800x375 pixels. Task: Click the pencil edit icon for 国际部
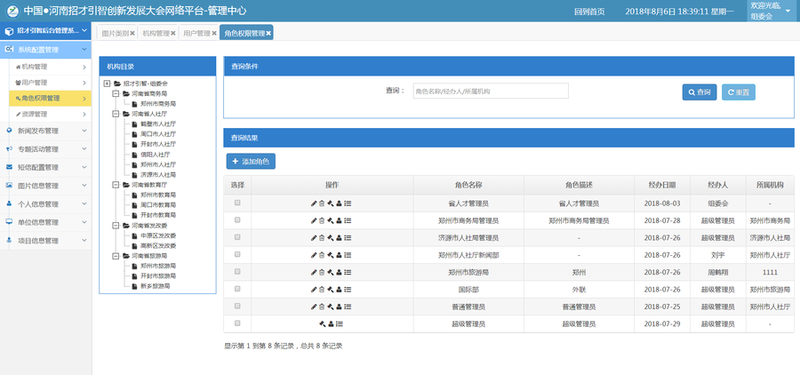314,290
